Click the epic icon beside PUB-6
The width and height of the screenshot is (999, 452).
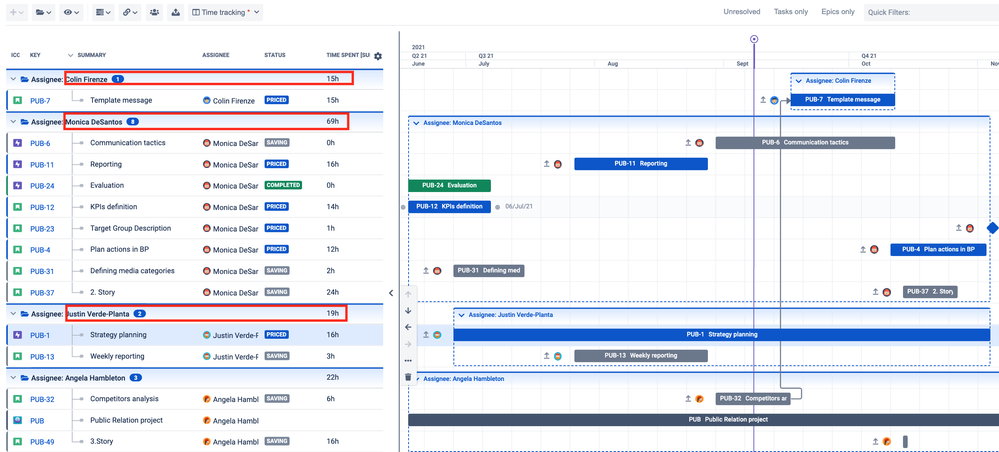click(17, 143)
